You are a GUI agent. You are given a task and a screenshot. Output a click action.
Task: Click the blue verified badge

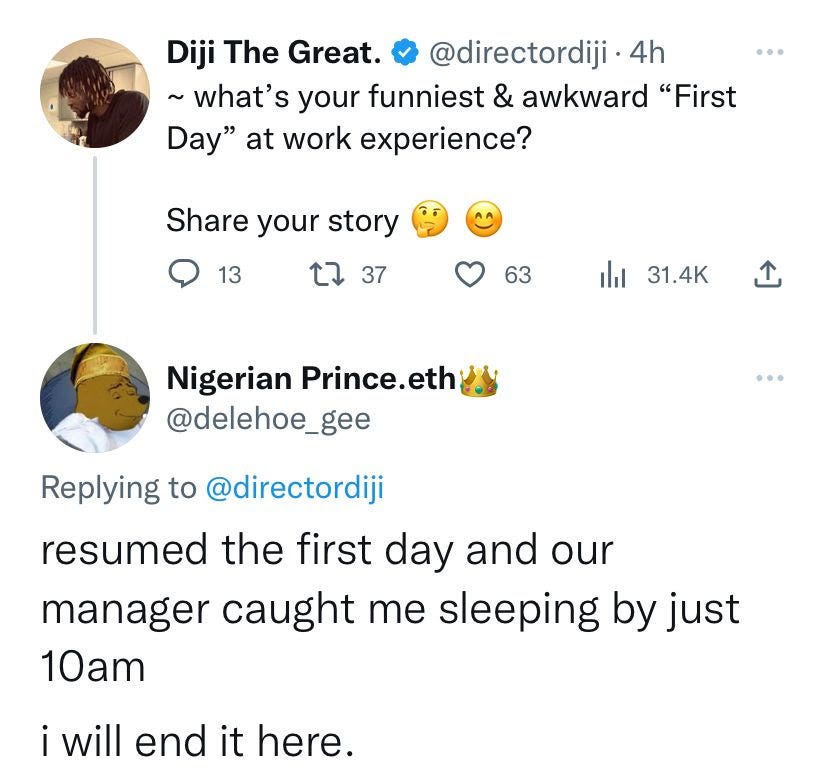tap(403, 52)
